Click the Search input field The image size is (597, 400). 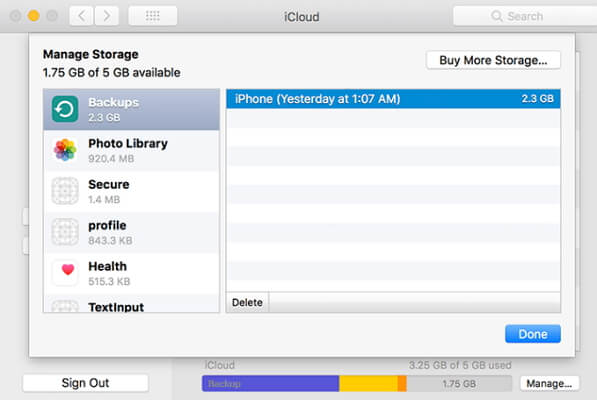[x=525, y=16]
